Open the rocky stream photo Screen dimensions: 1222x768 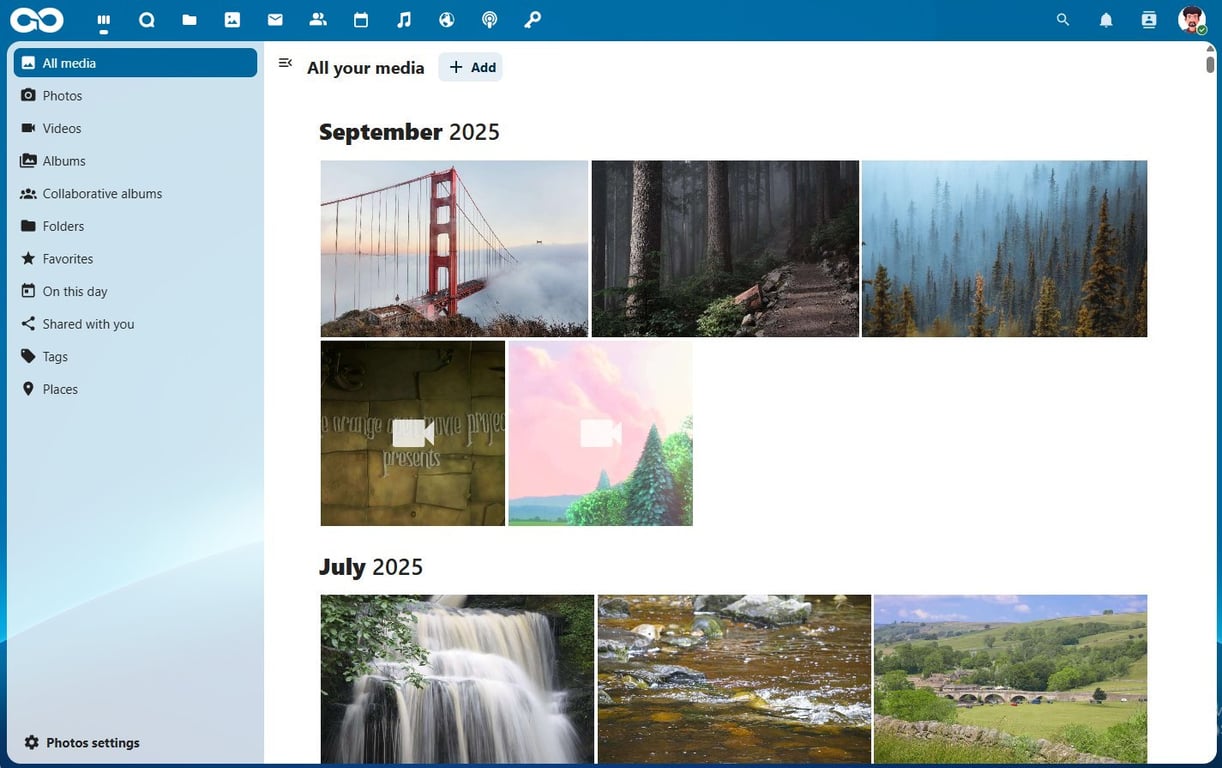(x=734, y=680)
